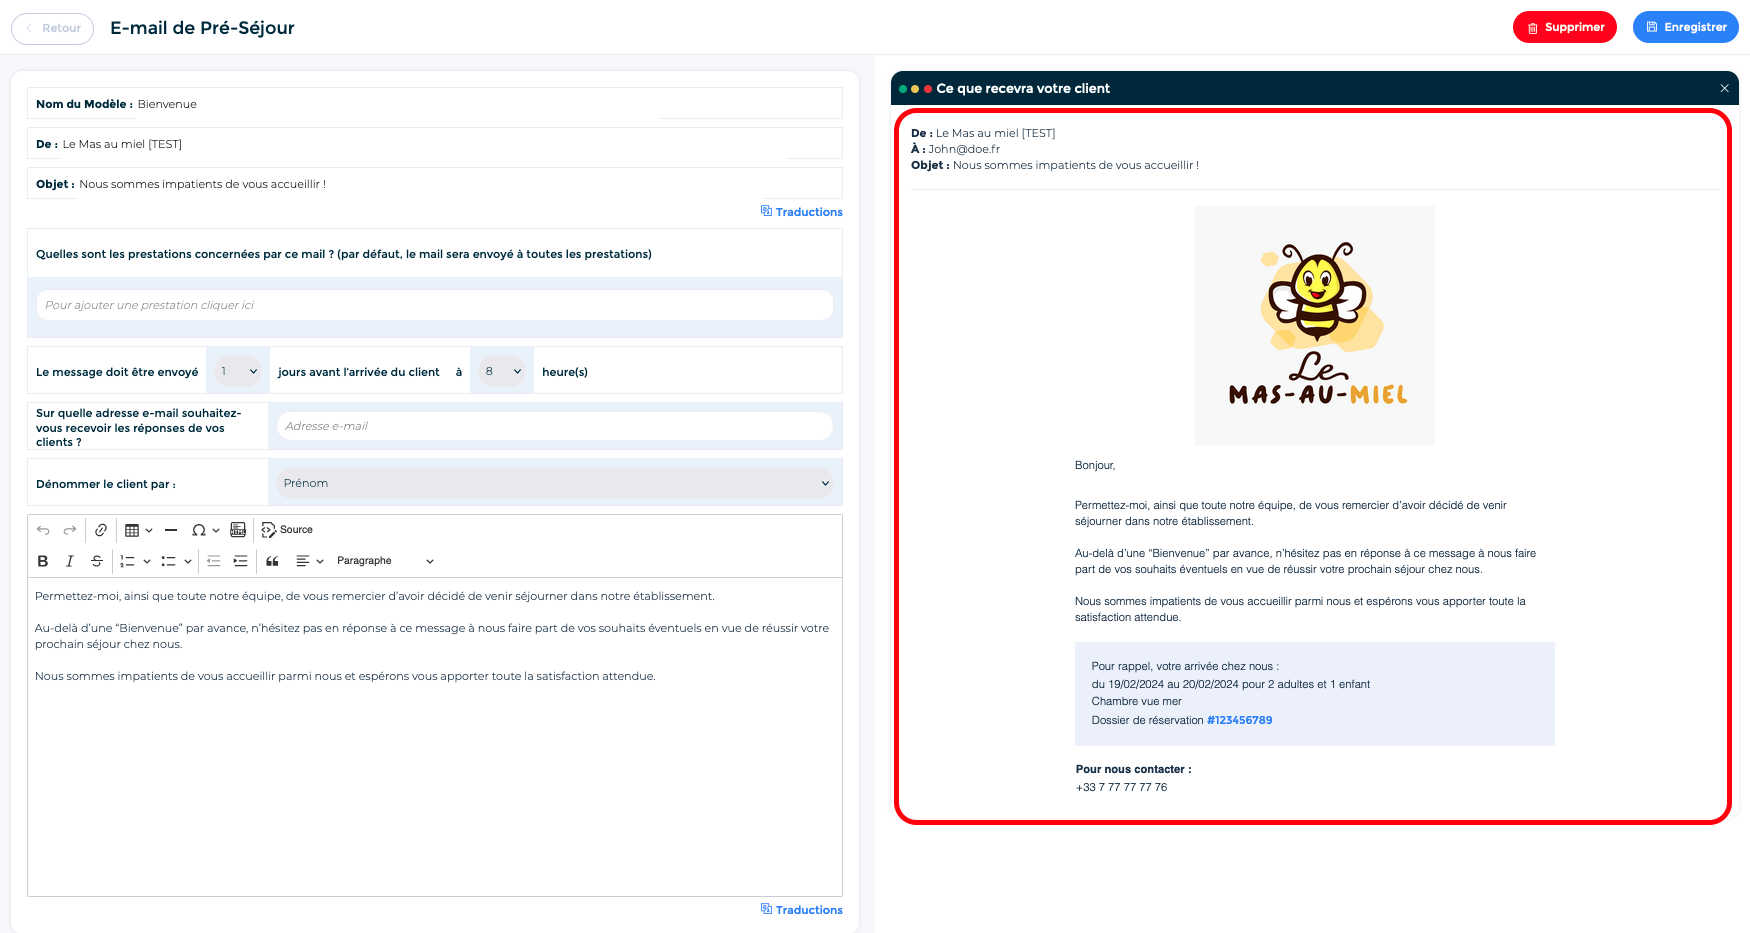Go back using the Retour button
This screenshot has width=1750, height=933.
coord(52,28)
